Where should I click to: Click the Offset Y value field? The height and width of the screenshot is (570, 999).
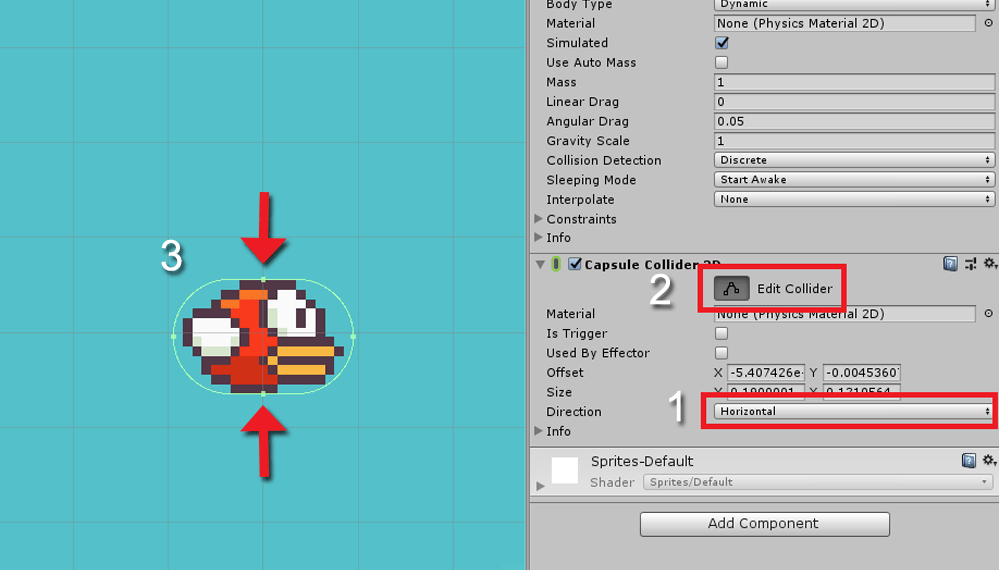[861, 373]
